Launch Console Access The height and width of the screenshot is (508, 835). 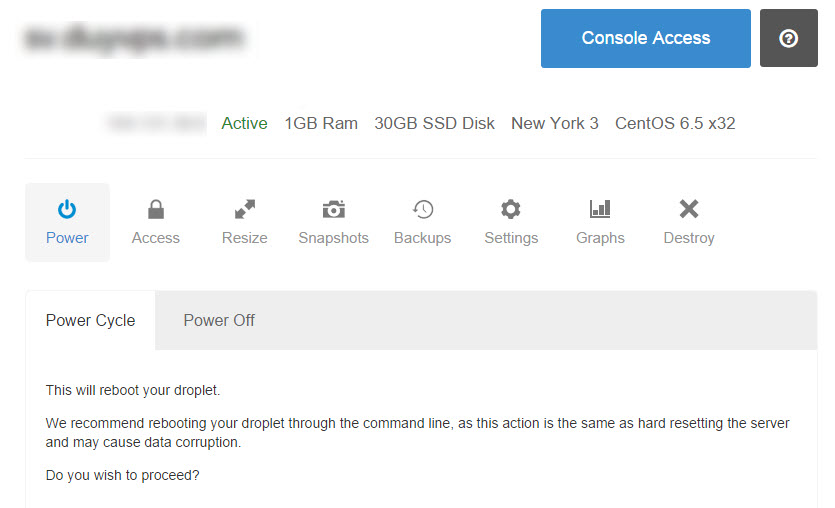pyautogui.click(x=645, y=39)
